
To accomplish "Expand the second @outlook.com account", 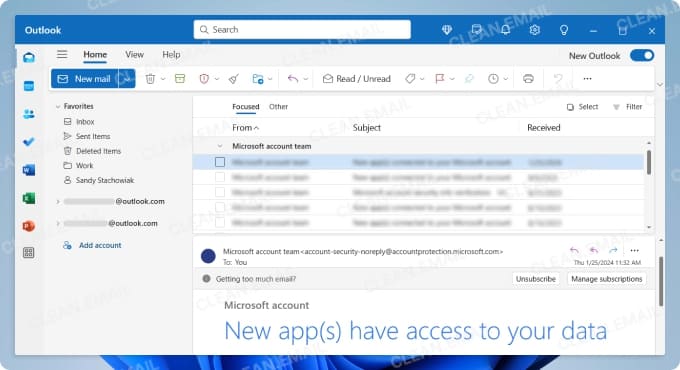I will pyautogui.click(x=58, y=223).
